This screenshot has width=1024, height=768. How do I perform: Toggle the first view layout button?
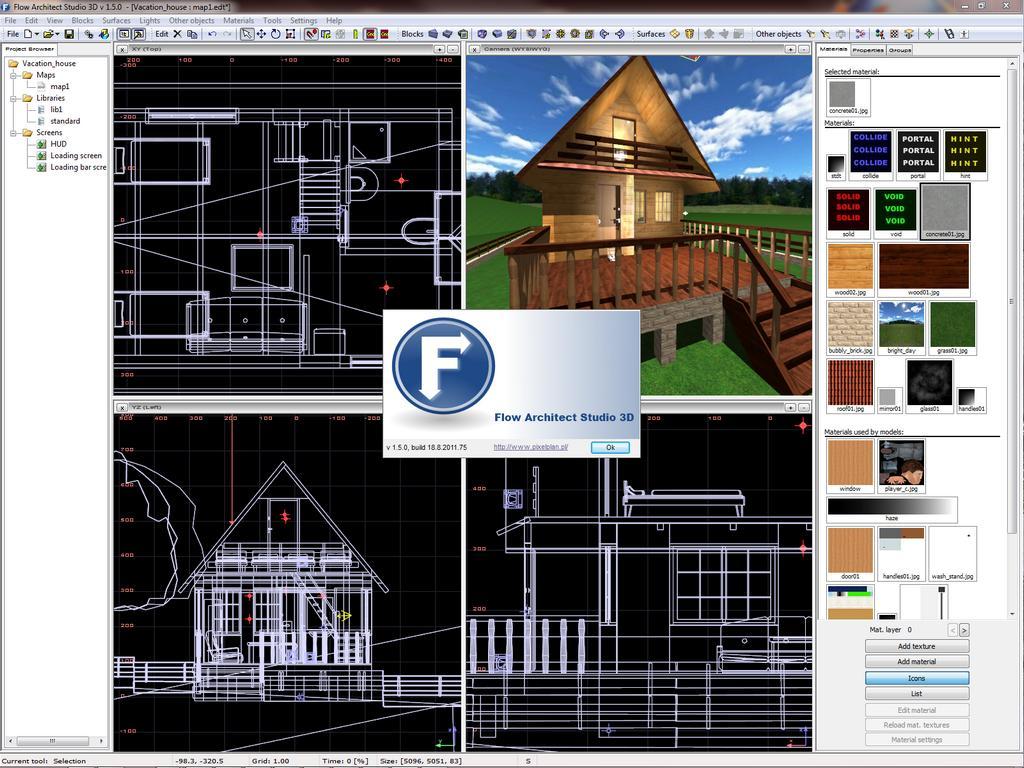[124, 34]
